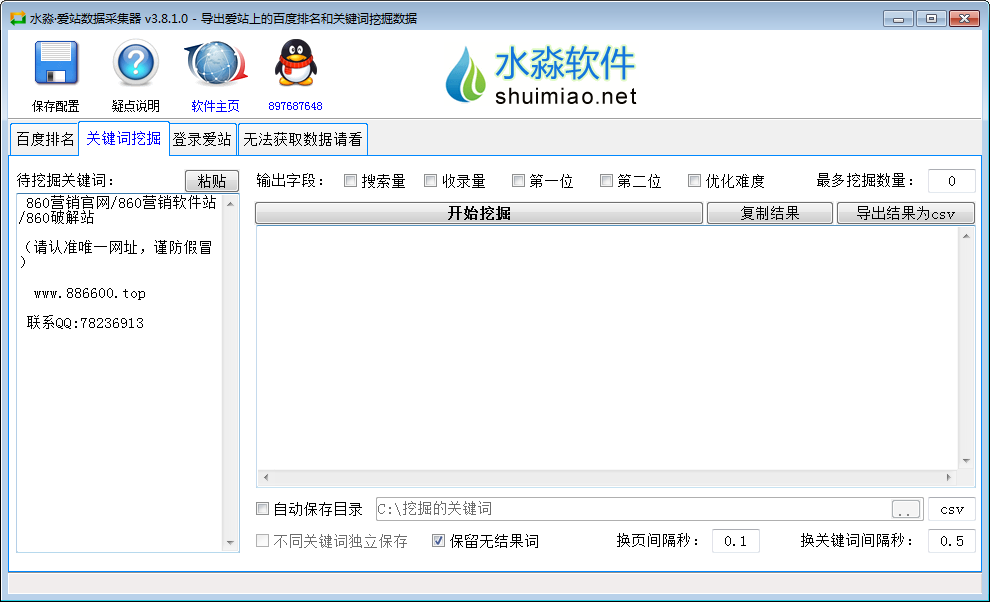Image resolution: width=990 pixels, height=602 pixels.
Task: Open the 登录爱站 tab
Action: [x=202, y=139]
